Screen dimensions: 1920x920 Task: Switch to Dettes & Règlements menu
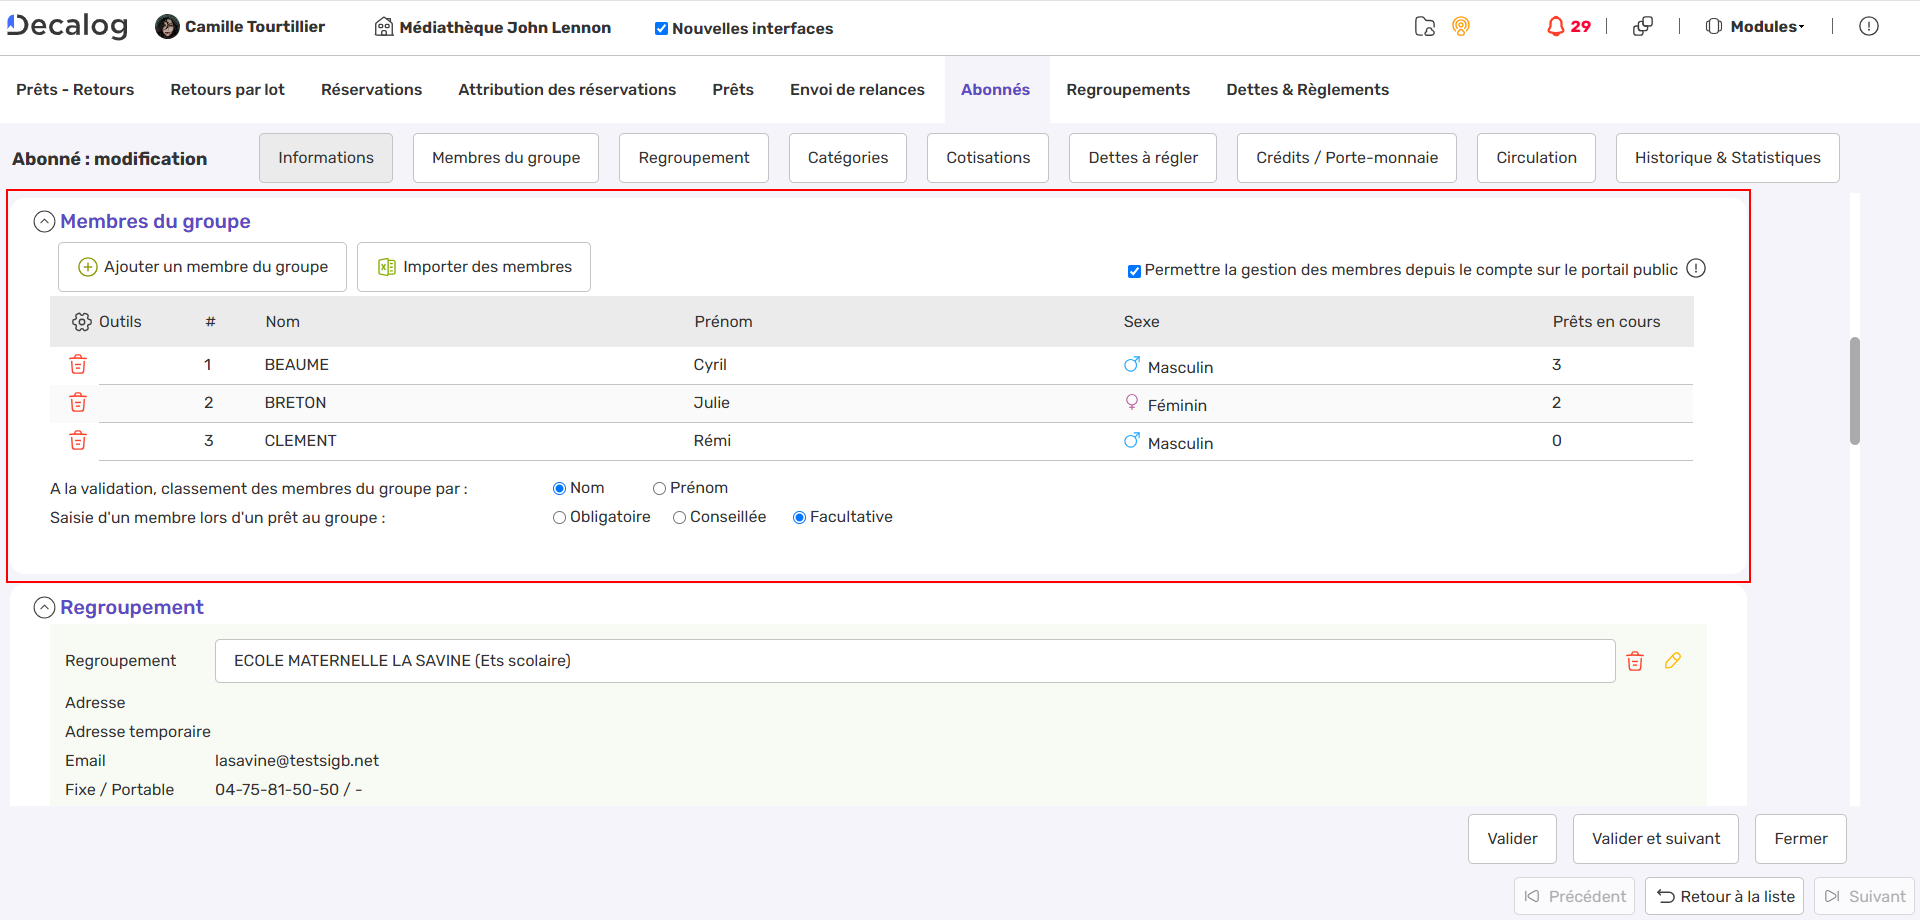(x=1307, y=90)
